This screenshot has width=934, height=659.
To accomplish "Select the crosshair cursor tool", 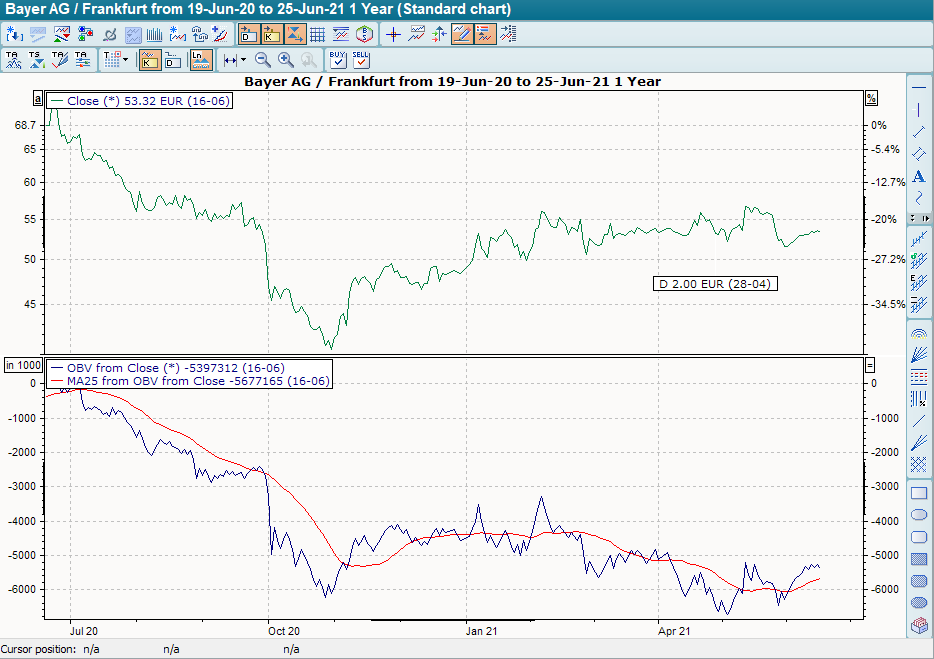I will coord(393,33).
